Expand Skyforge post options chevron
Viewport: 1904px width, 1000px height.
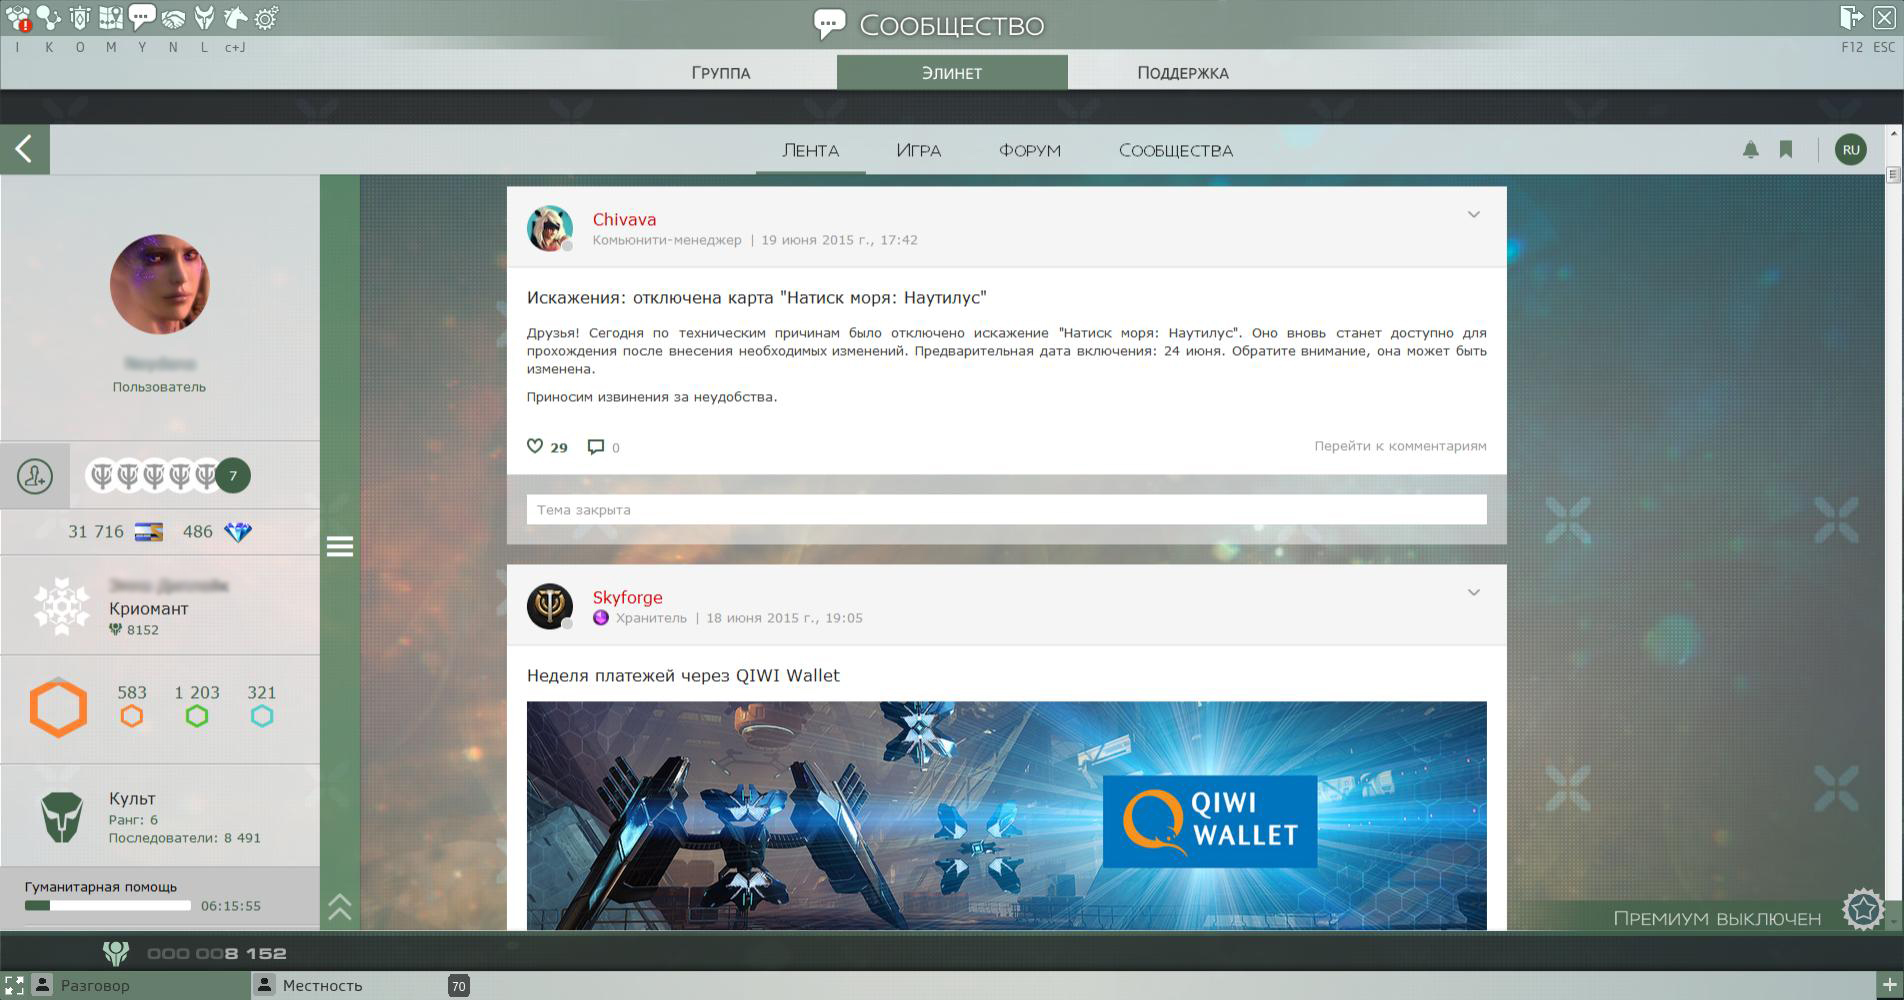coord(1473,593)
